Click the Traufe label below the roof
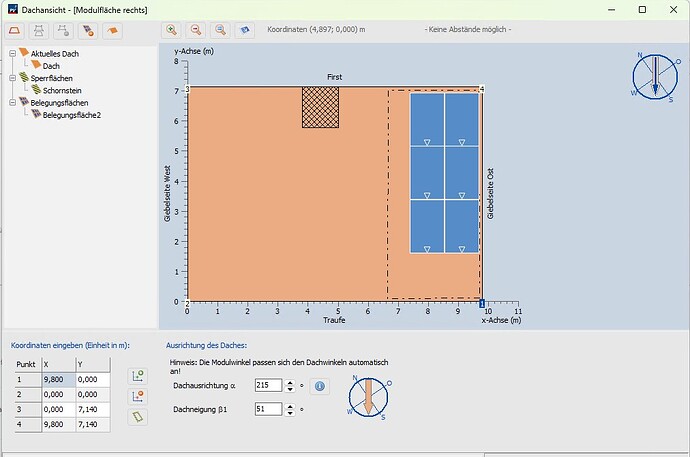690x457 pixels. tap(334, 320)
